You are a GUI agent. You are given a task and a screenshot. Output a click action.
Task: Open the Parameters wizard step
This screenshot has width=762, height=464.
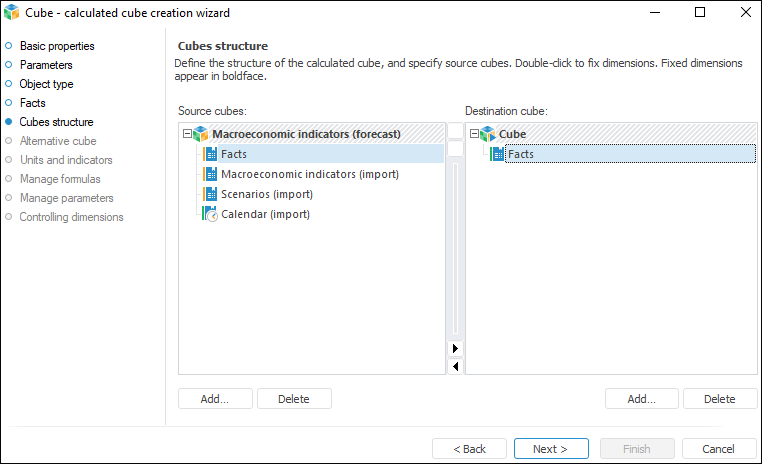[46, 65]
